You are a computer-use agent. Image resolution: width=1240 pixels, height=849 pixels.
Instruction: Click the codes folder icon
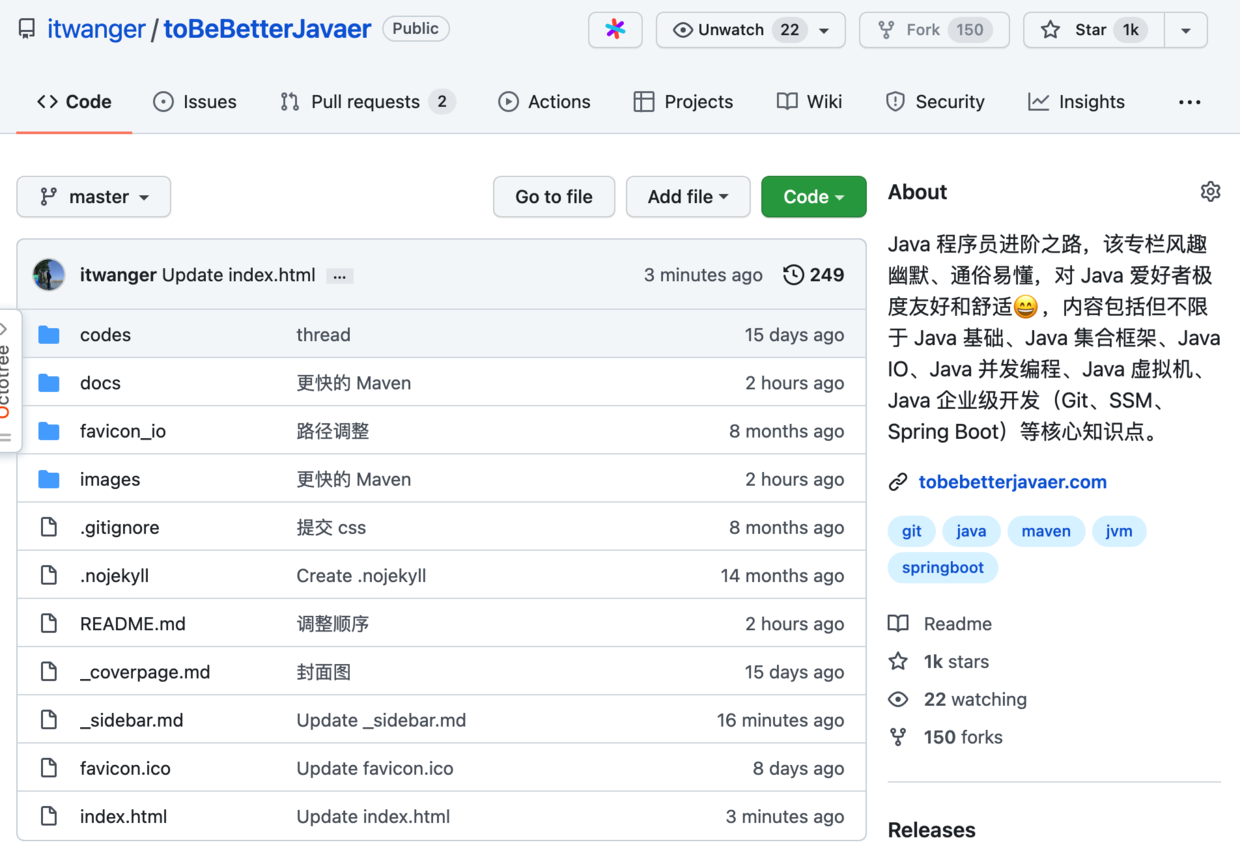point(49,335)
